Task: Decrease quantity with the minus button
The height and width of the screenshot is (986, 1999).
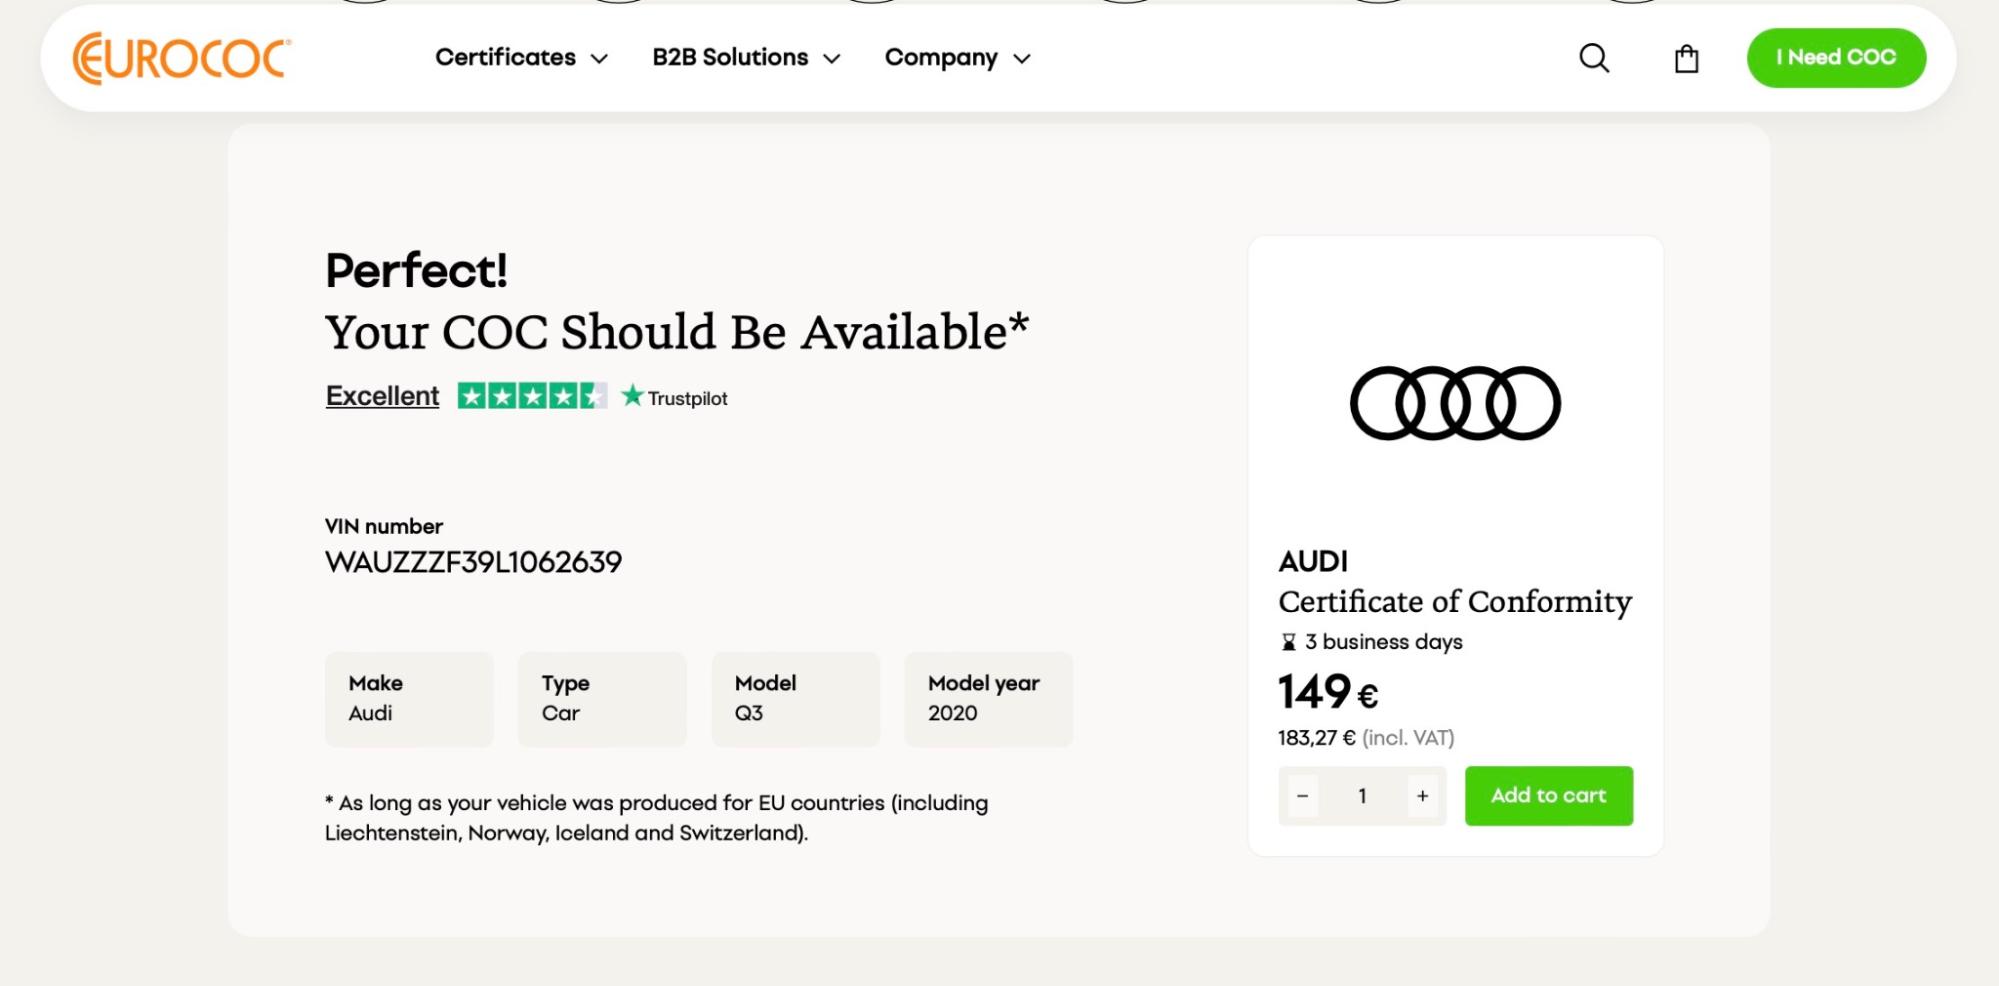Action: 1303,796
